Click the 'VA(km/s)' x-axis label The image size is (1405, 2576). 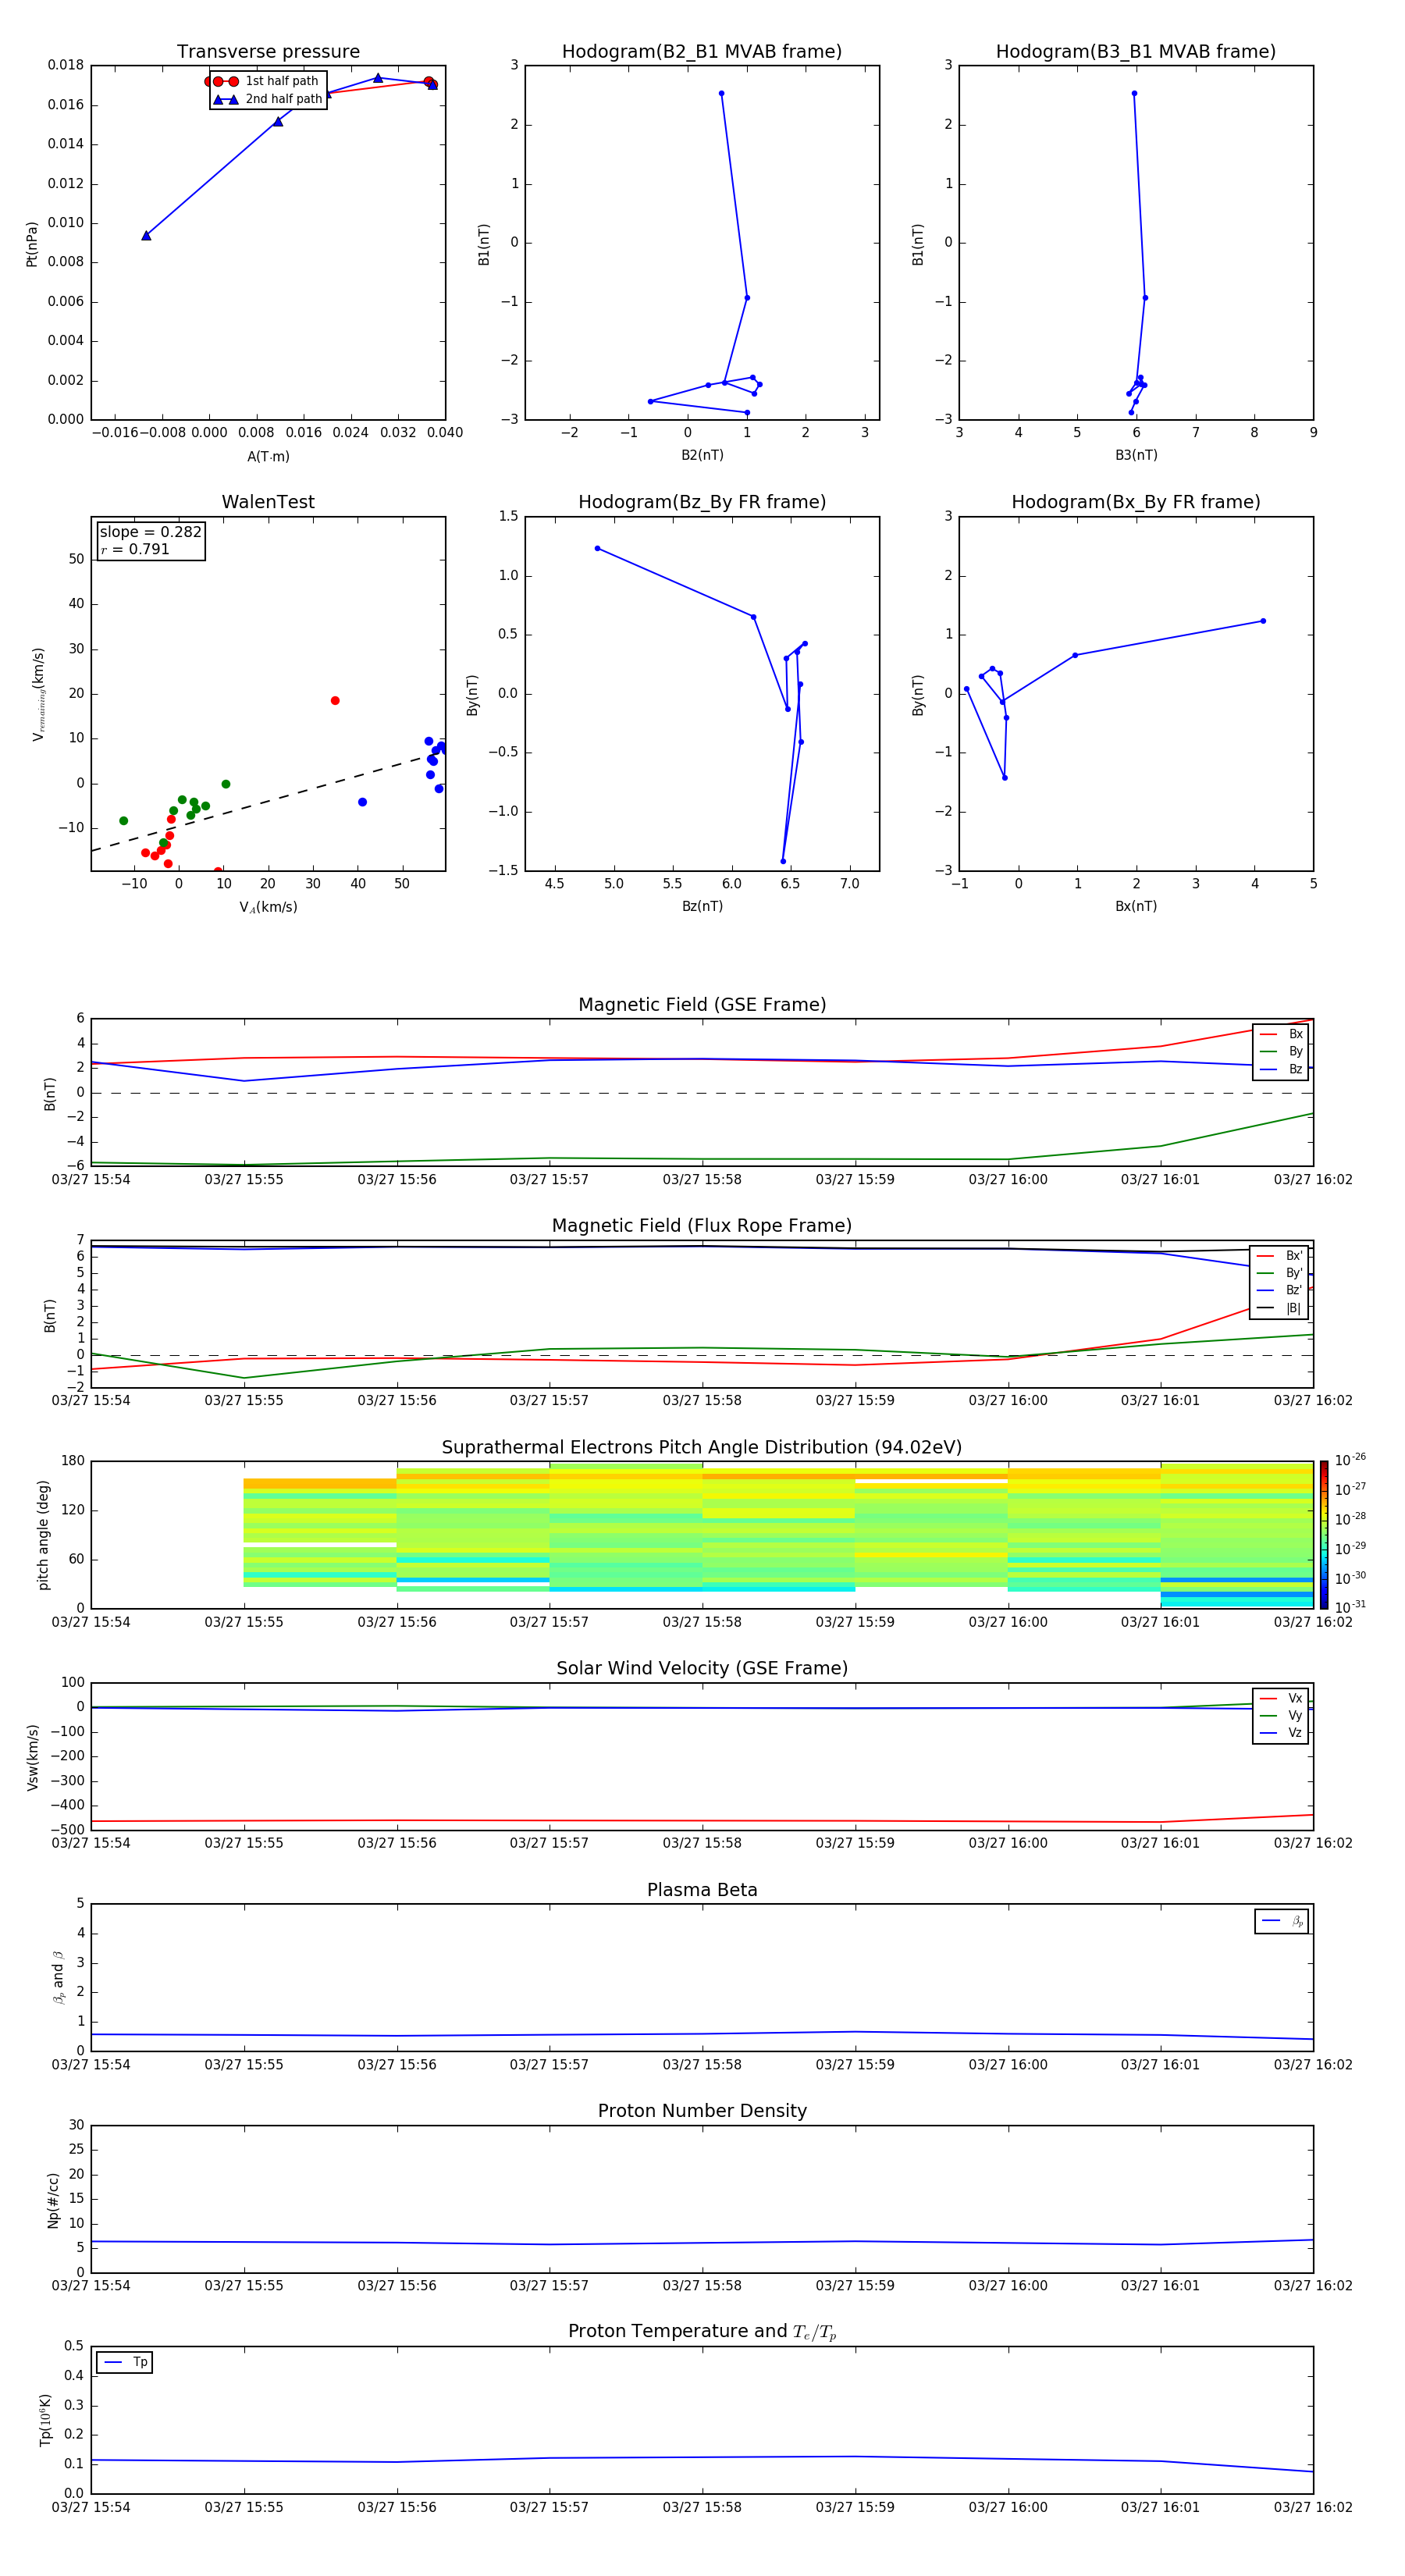[x=268, y=907]
